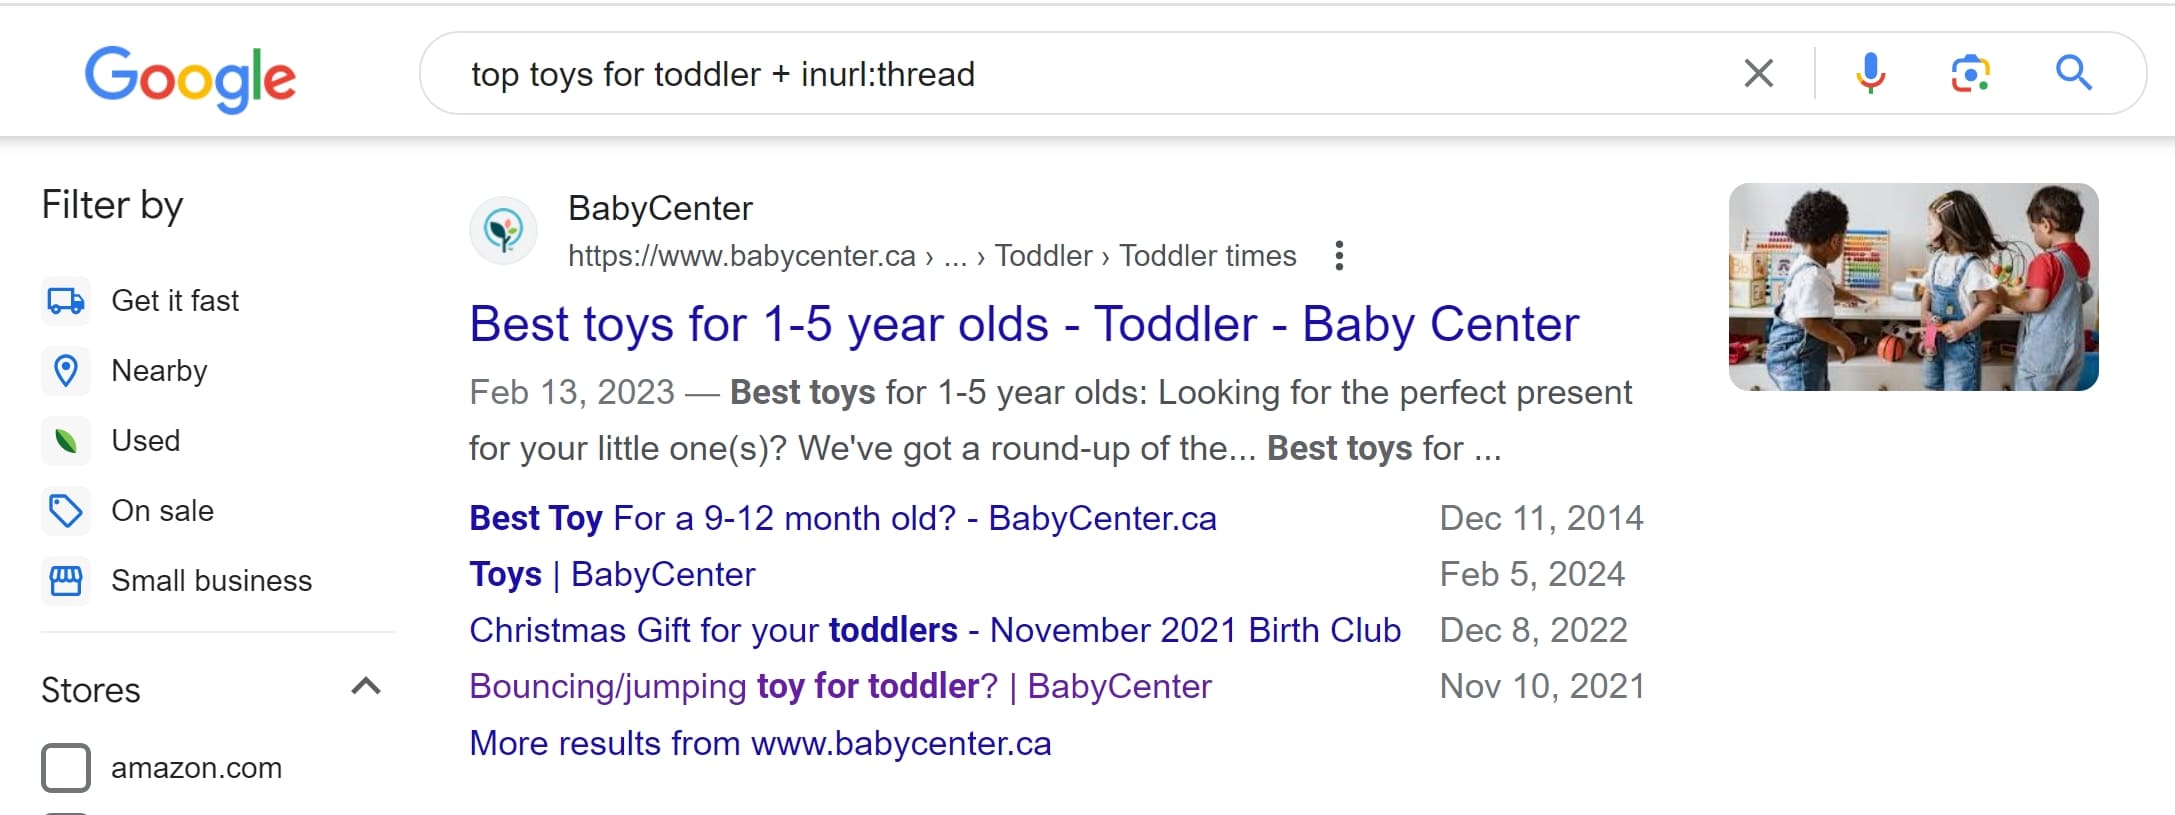Apply the On sale filter
2175x815 pixels.
pyautogui.click(x=162, y=511)
